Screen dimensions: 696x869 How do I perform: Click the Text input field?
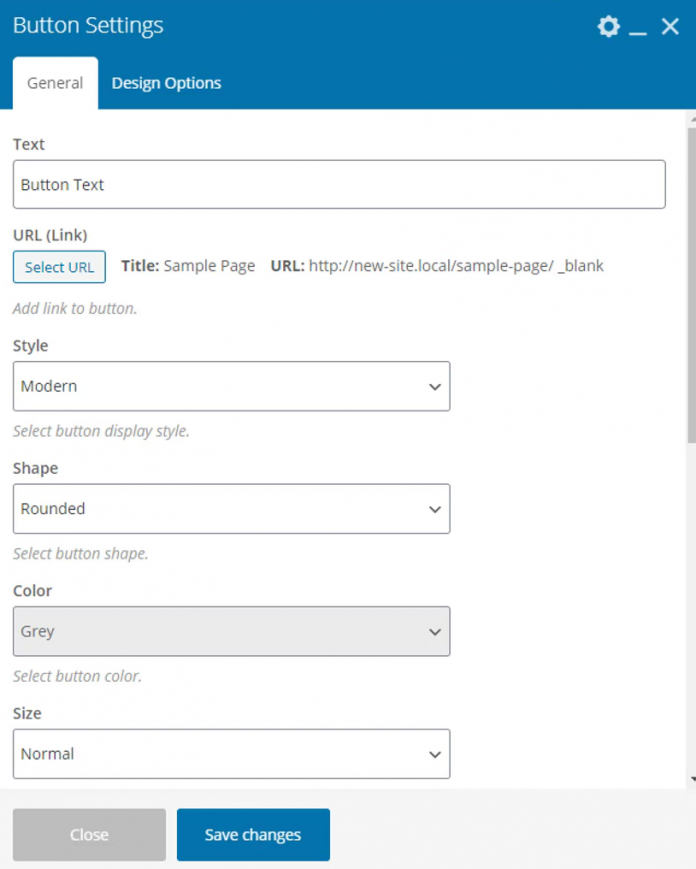[x=339, y=185]
